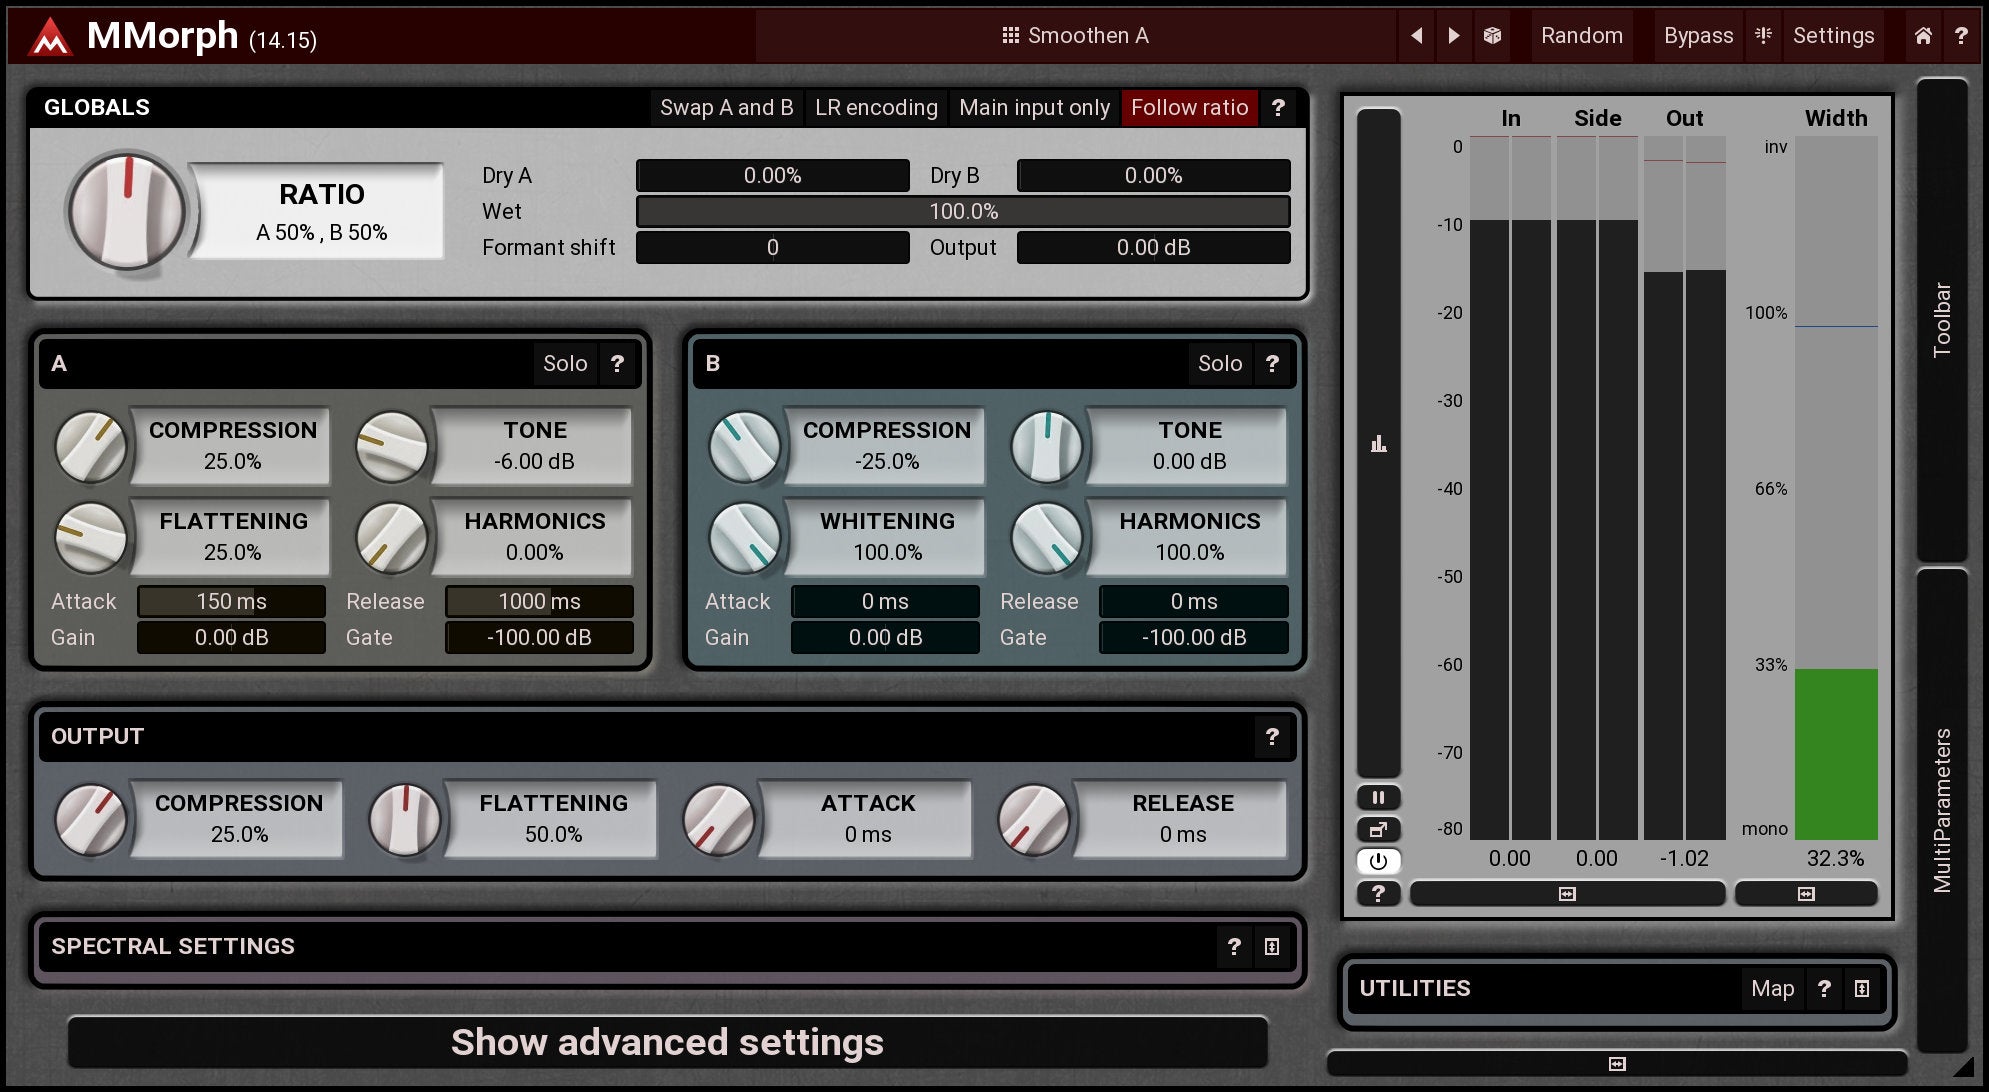The height and width of the screenshot is (1092, 1989).
Task: Expand the Spectral Settings panel
Action: click(1271, 947)
